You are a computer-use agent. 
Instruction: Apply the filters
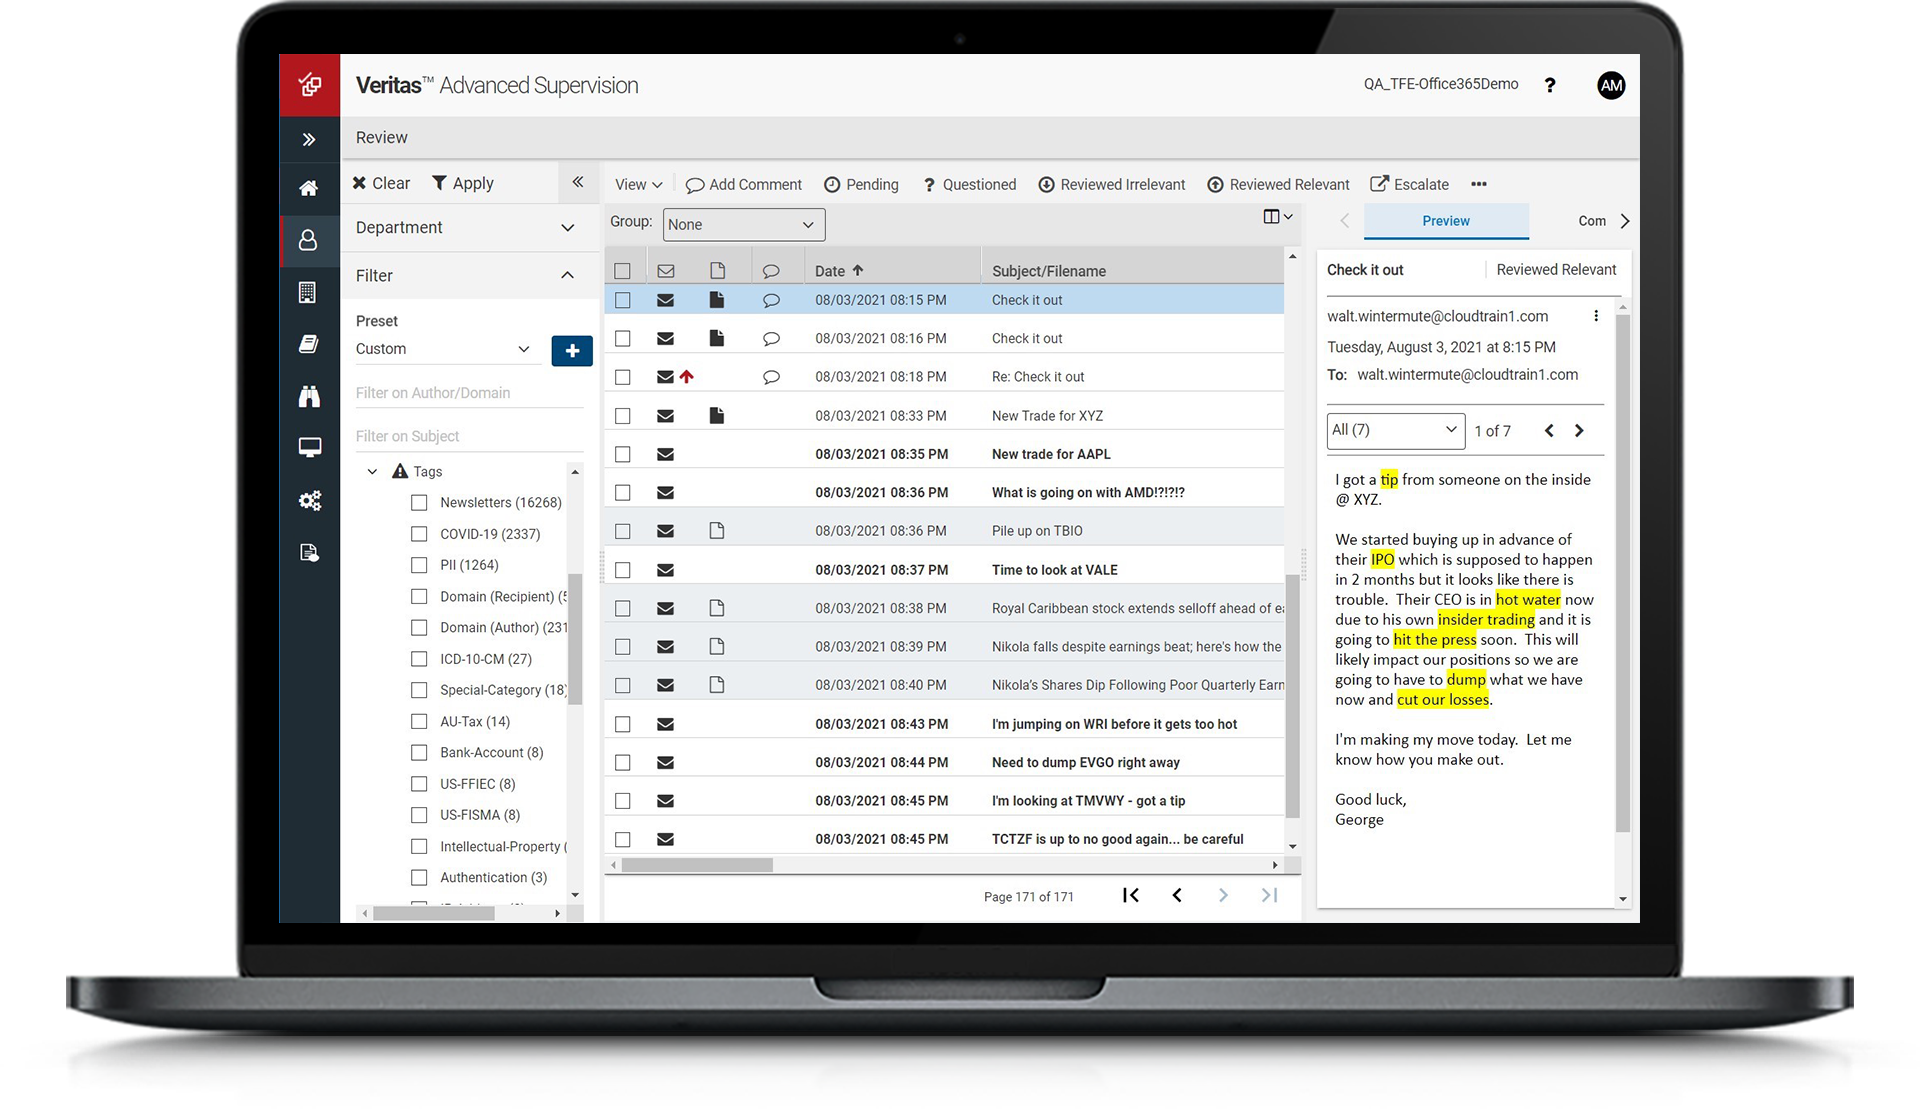point(463,183)
